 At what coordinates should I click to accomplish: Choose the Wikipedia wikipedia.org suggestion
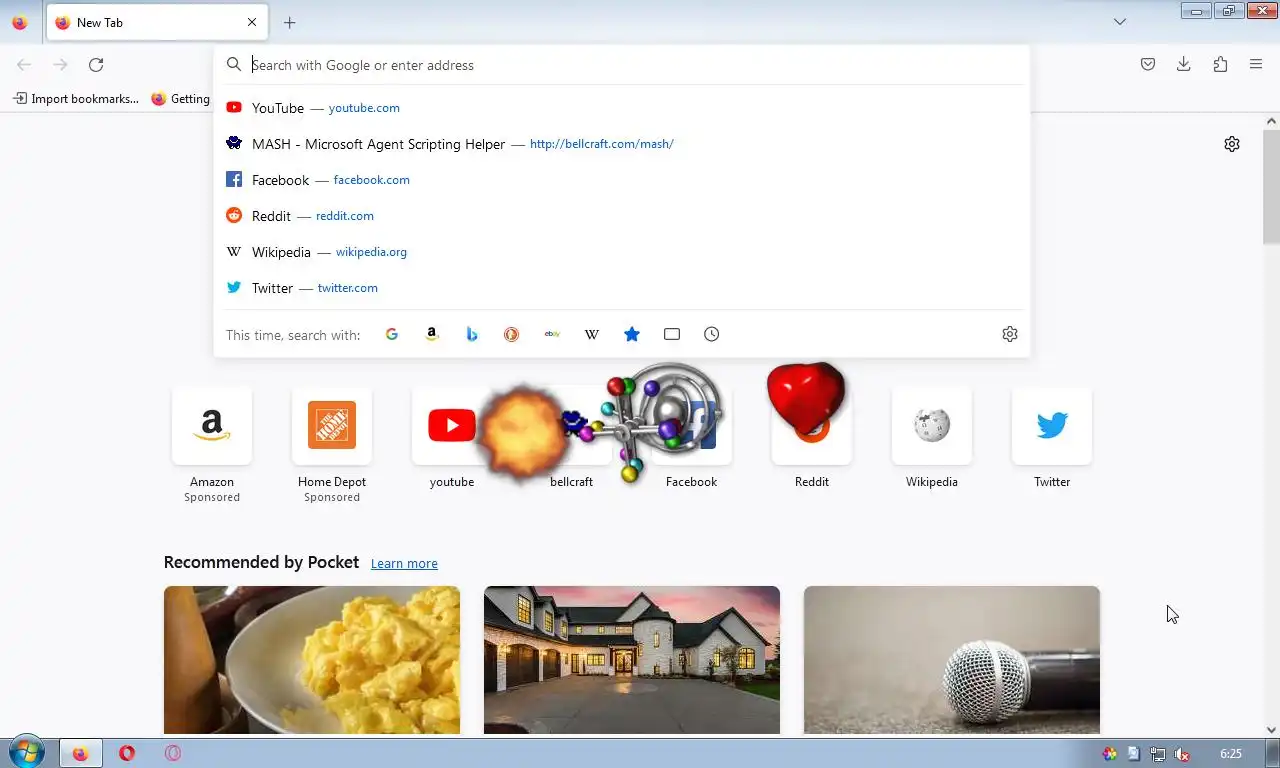(x=622, y=252)
